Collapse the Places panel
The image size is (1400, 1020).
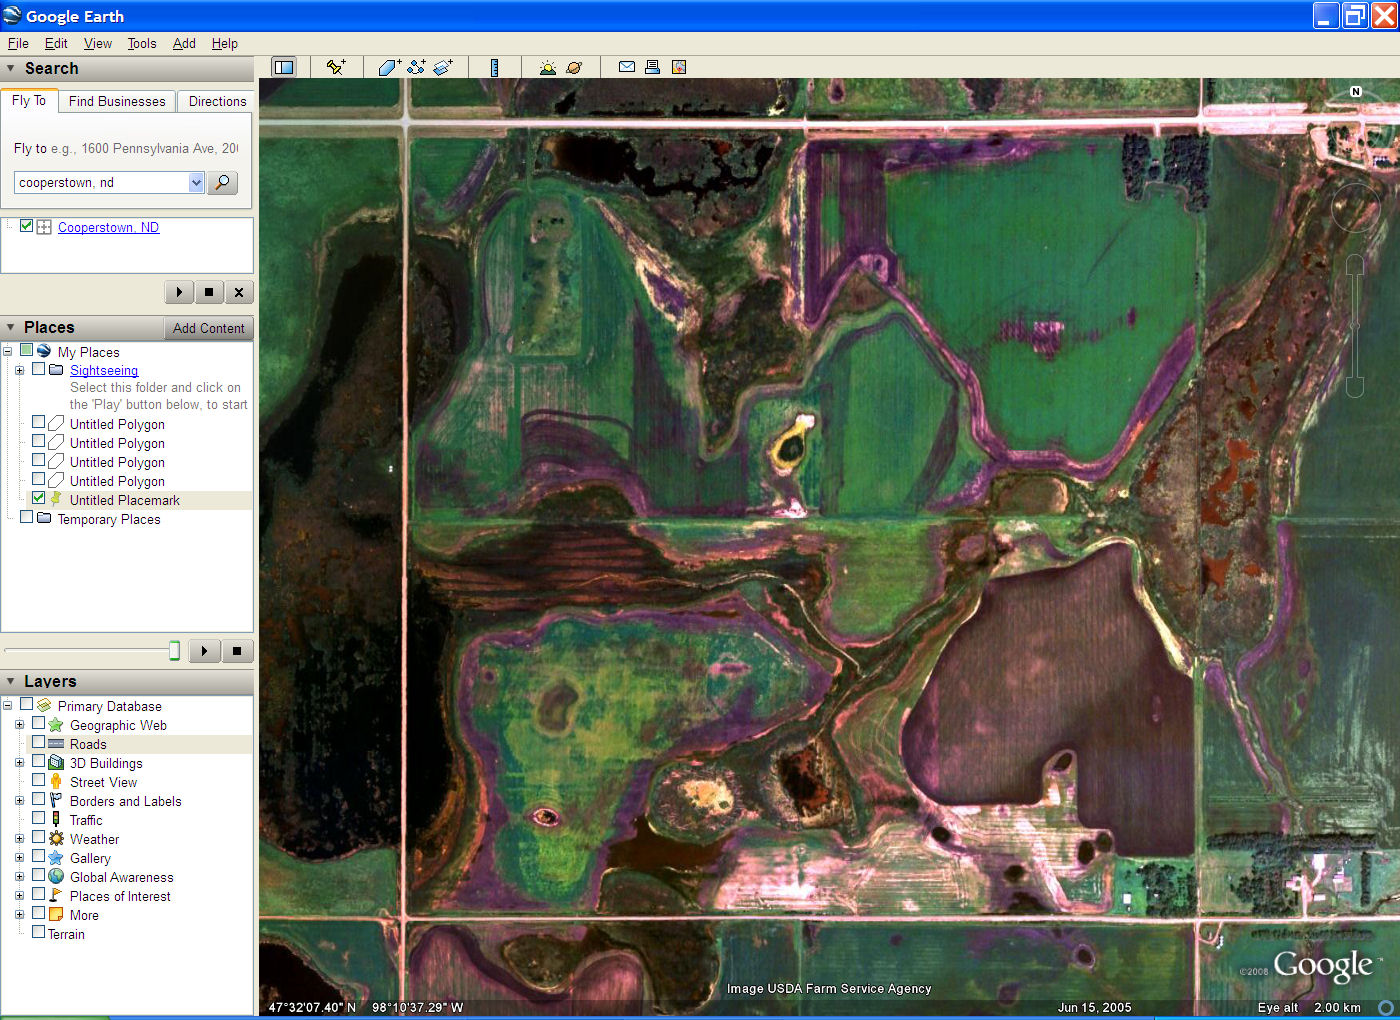pos(11,327)
